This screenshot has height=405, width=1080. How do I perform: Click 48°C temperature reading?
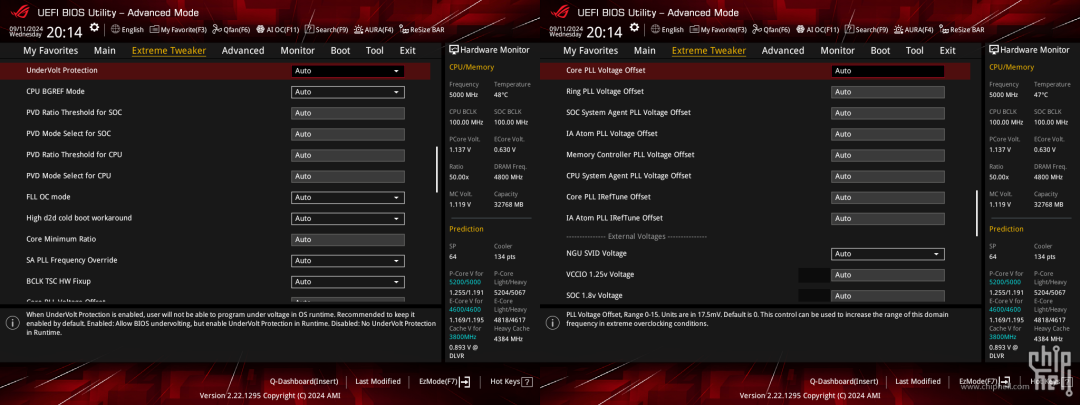pos(501,95)
